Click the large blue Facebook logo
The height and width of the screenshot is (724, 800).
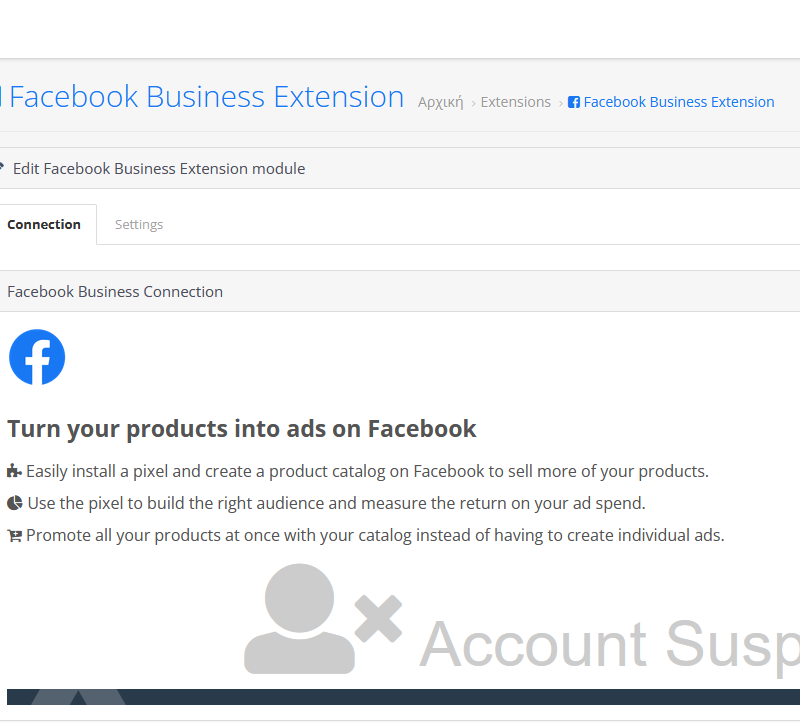[37, 357]
